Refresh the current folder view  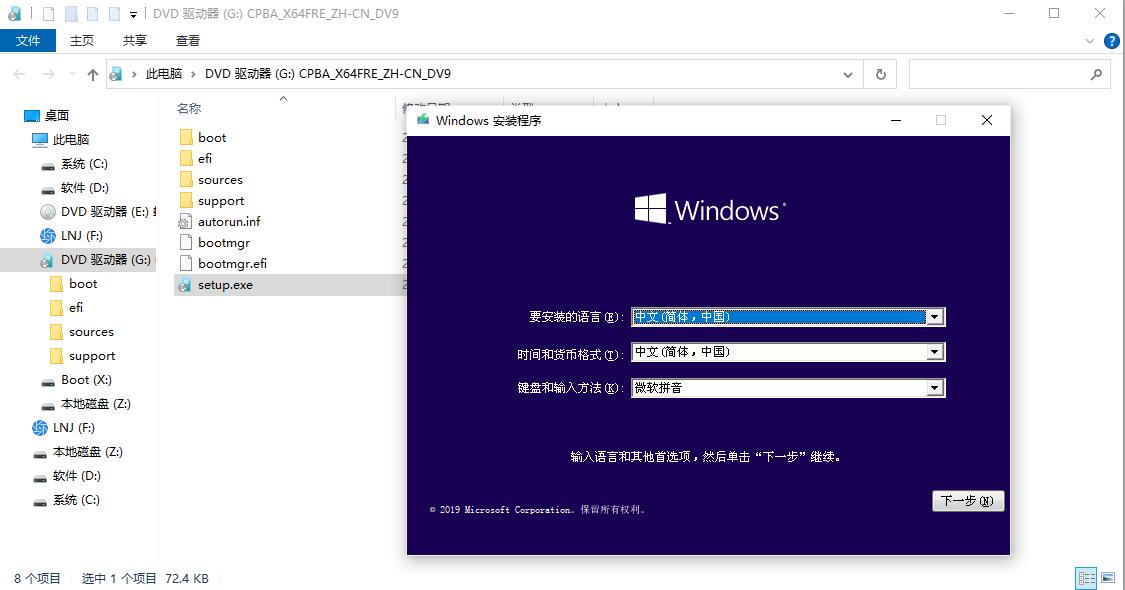880,74
